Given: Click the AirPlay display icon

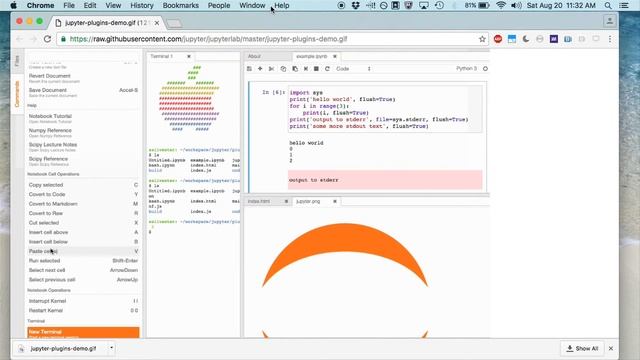Looking at the screenshot, I should click(424, 5).
